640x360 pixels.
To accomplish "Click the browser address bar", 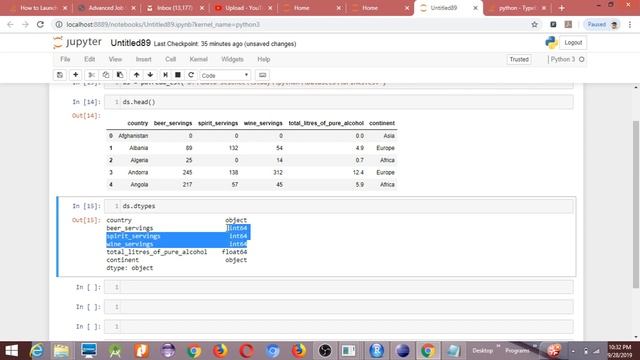I will point(294,24).
